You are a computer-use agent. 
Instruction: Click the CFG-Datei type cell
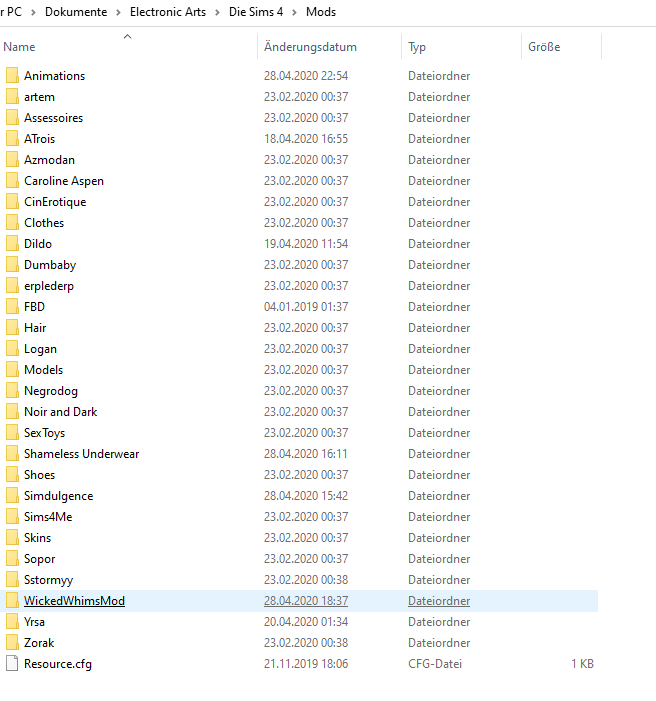coord(435,664)
